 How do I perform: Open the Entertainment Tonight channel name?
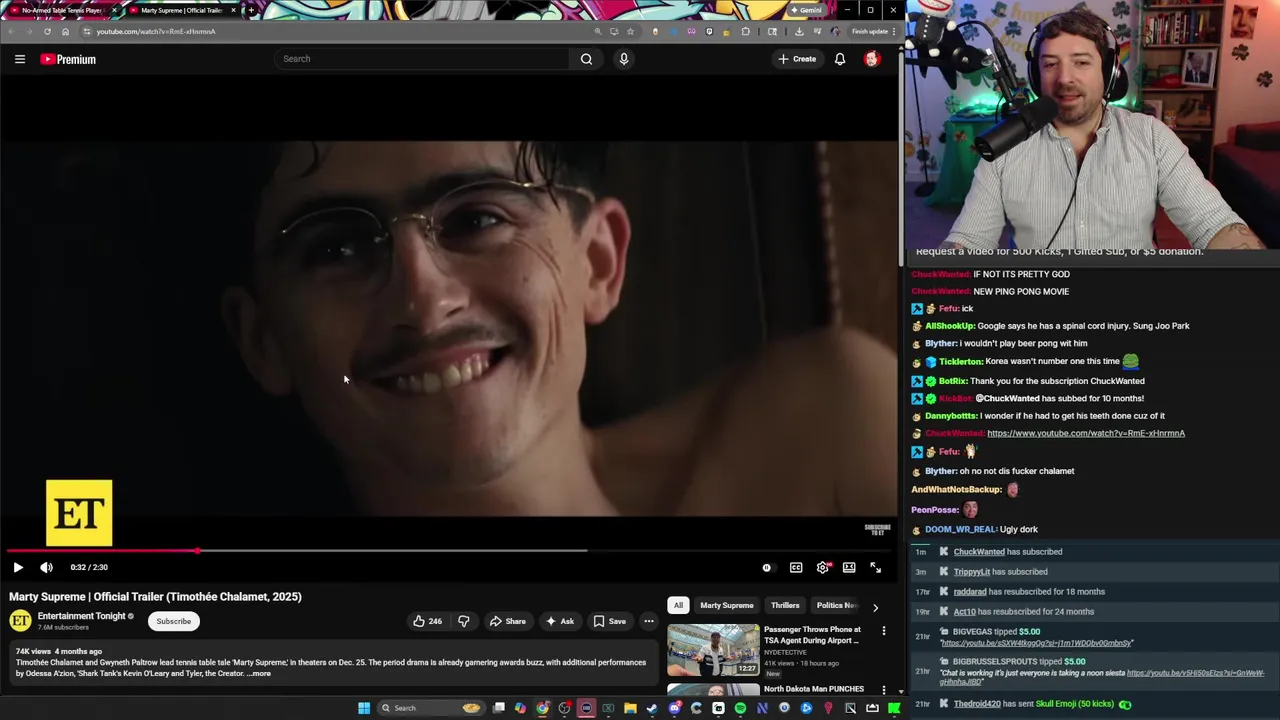click(x=81, y=616)
